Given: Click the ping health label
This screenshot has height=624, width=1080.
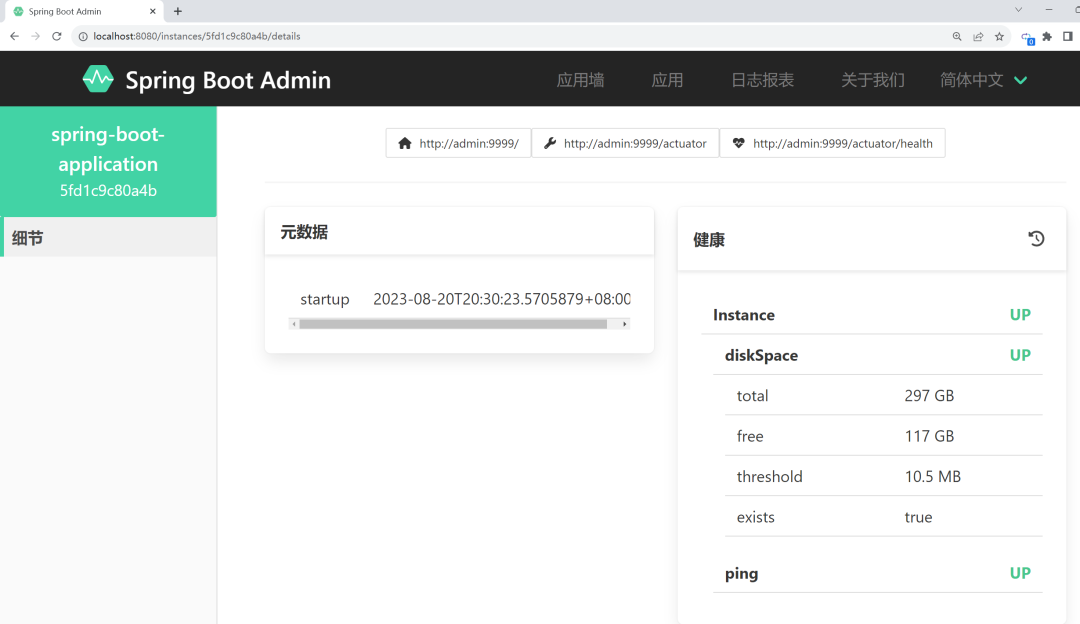Looking at the screenshot, I should (x=741, y=574).
